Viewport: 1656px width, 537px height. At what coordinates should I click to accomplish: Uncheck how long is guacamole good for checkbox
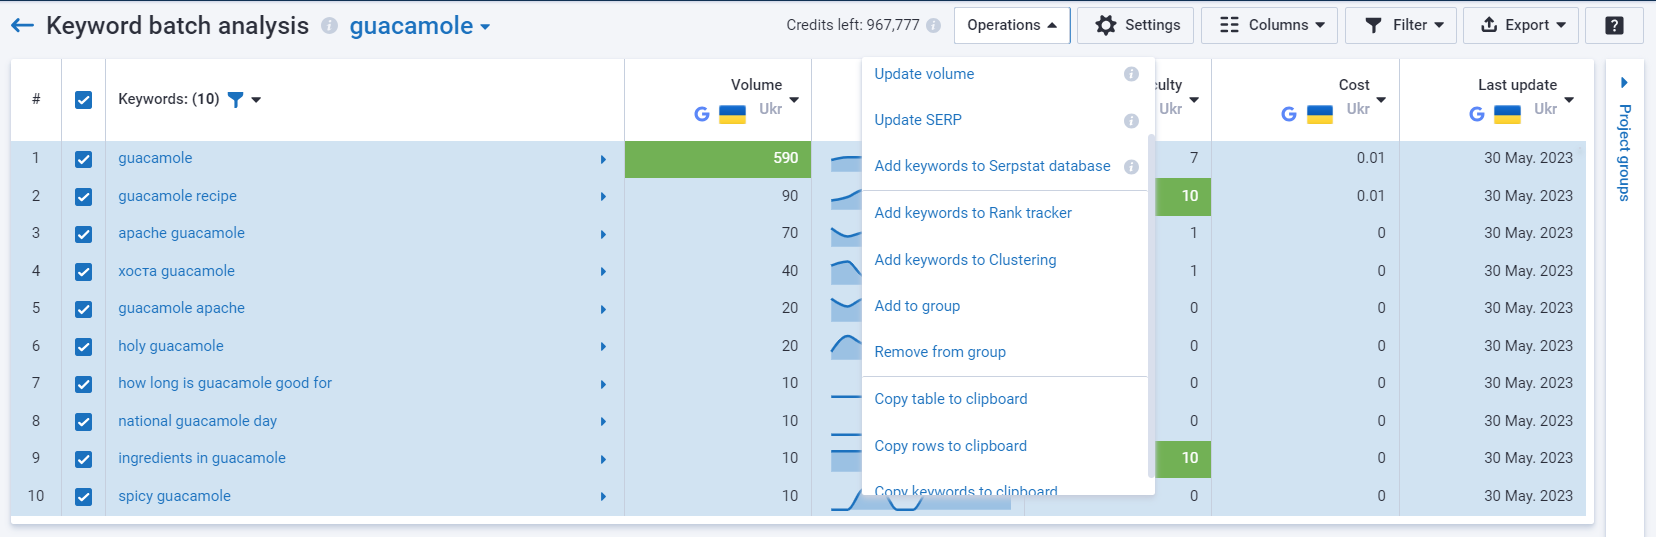84,384
